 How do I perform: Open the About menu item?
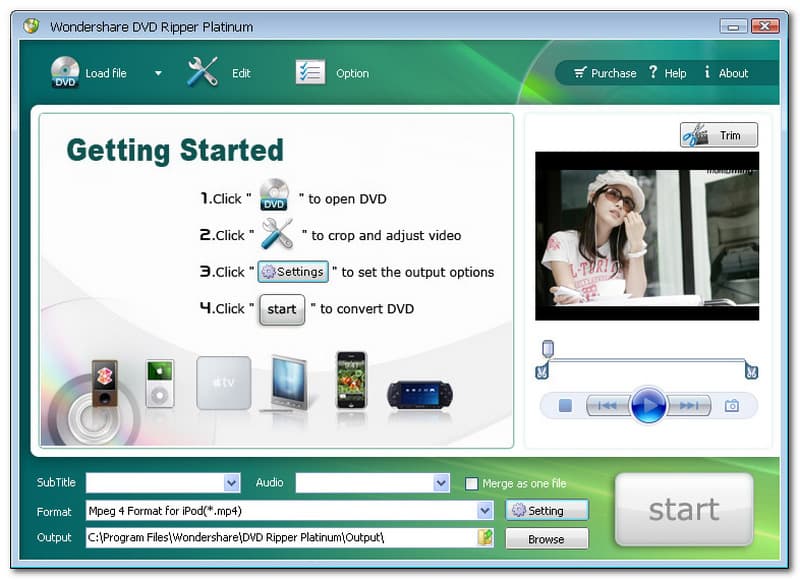tap(726, 73)
